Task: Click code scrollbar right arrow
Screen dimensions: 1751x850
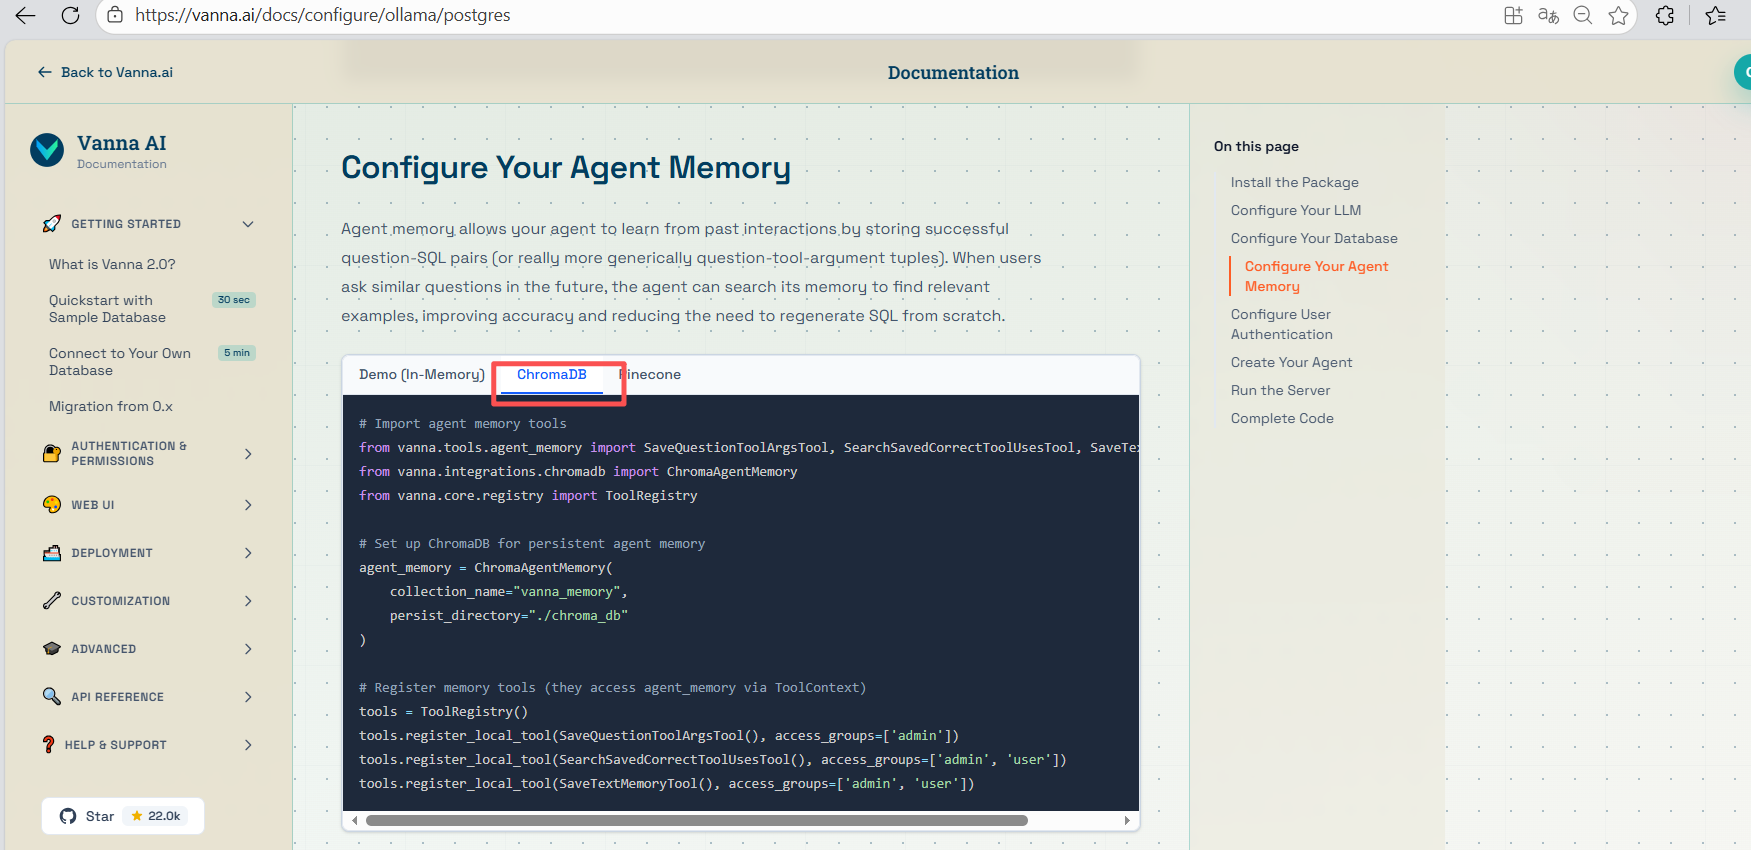Action: [1127, 821]
